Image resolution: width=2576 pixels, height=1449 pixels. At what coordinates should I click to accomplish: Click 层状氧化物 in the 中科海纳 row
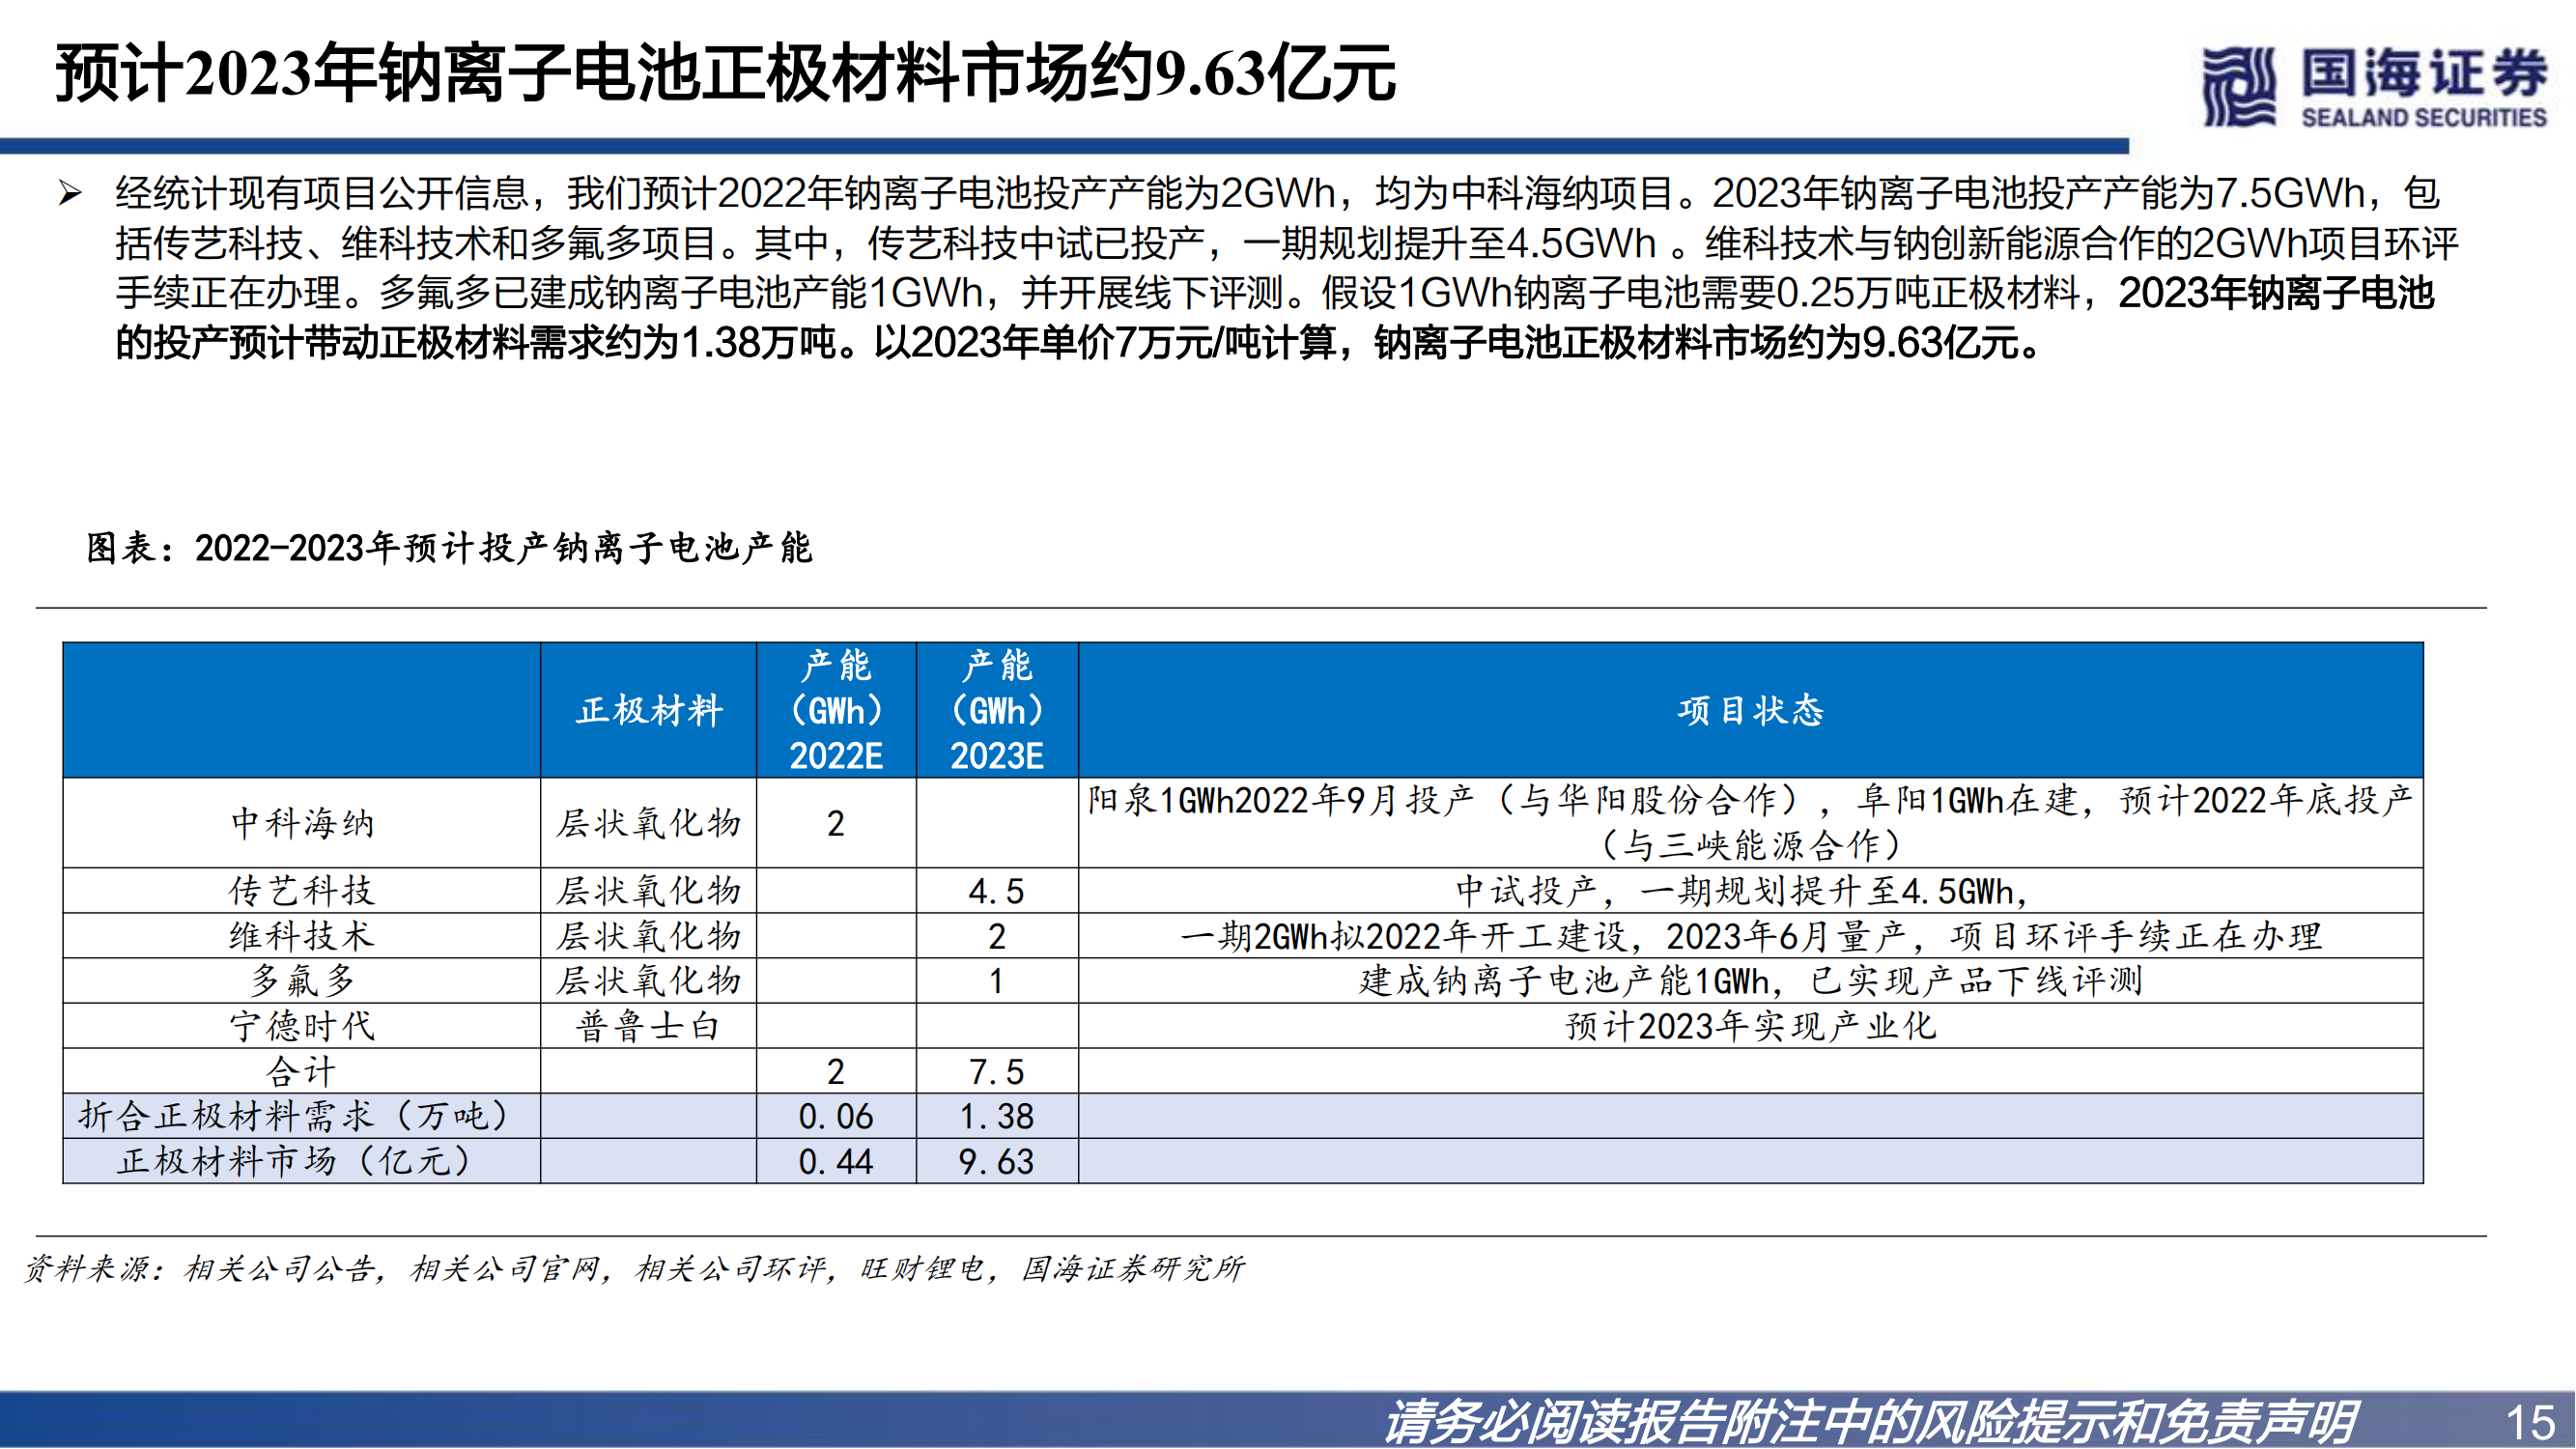649,823
